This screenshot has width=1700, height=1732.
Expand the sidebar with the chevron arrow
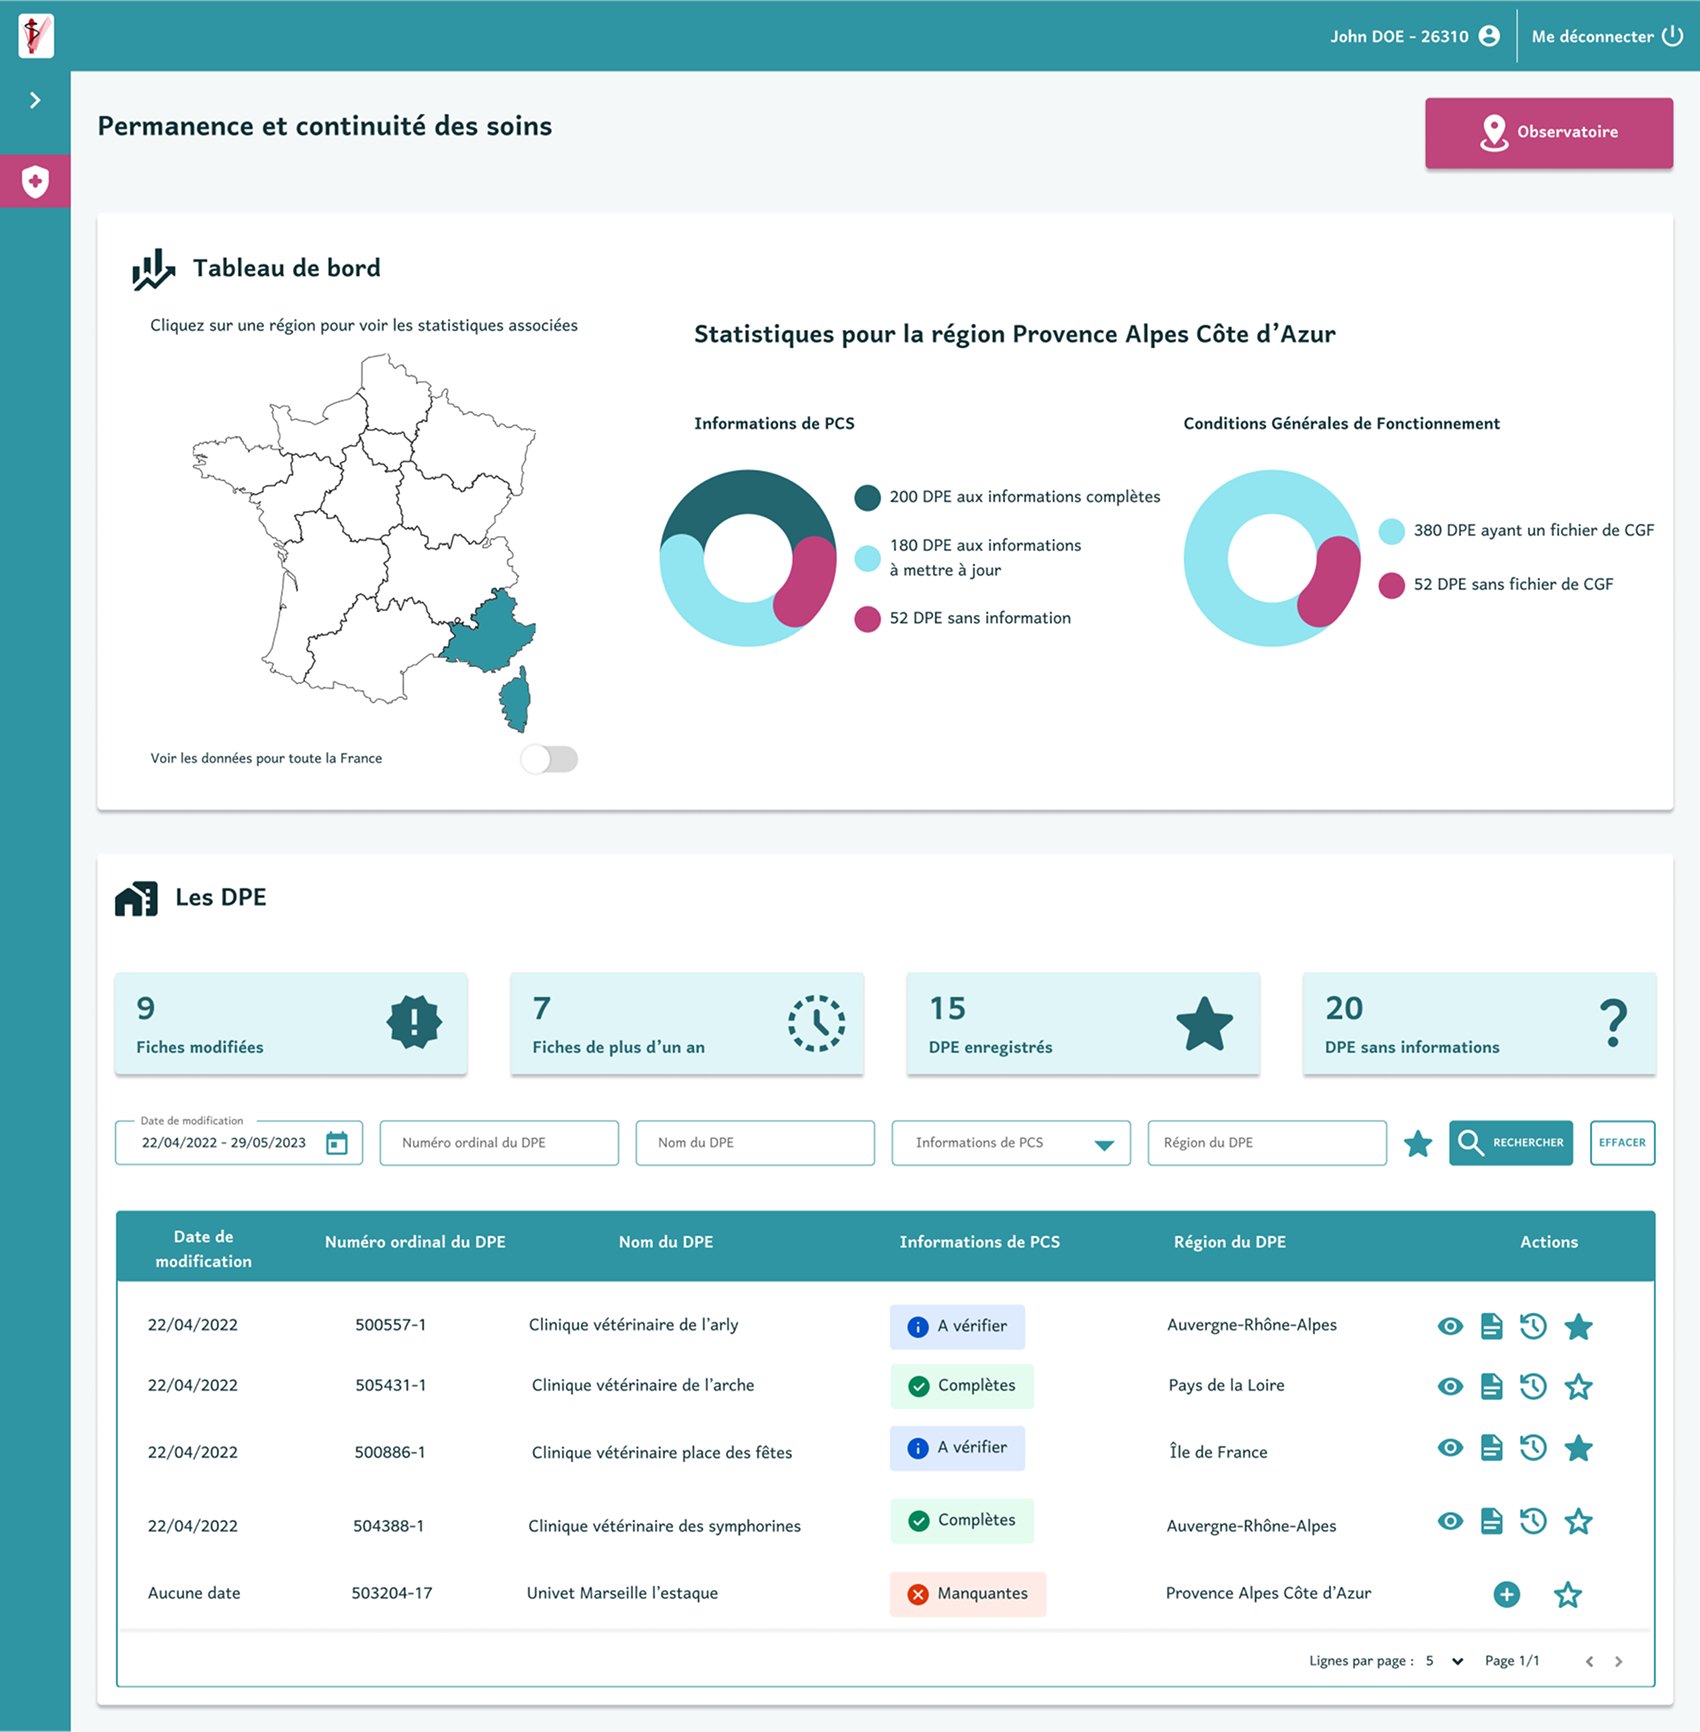tap(35, 100)
